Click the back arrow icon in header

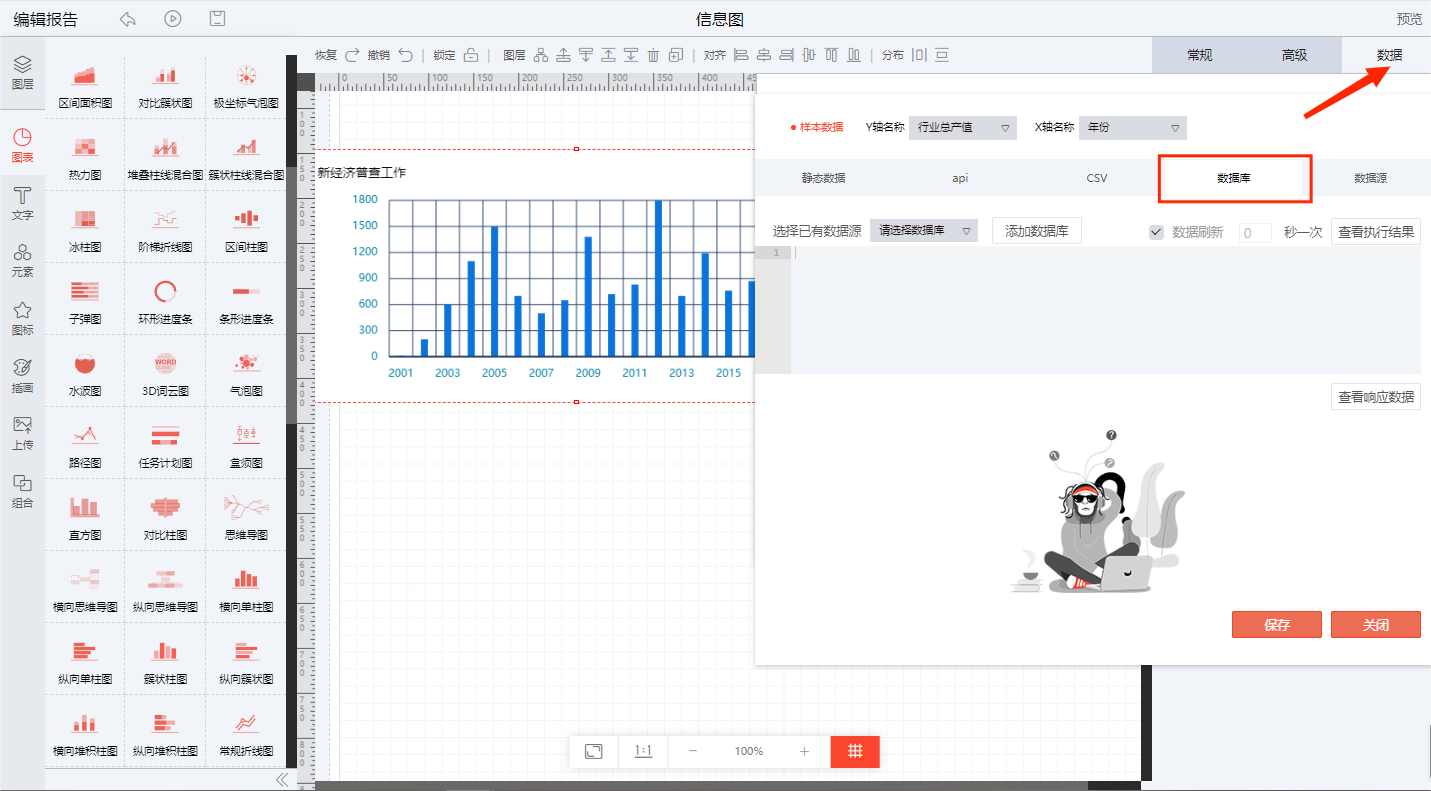pyautogui.click(x=127, y=19)
